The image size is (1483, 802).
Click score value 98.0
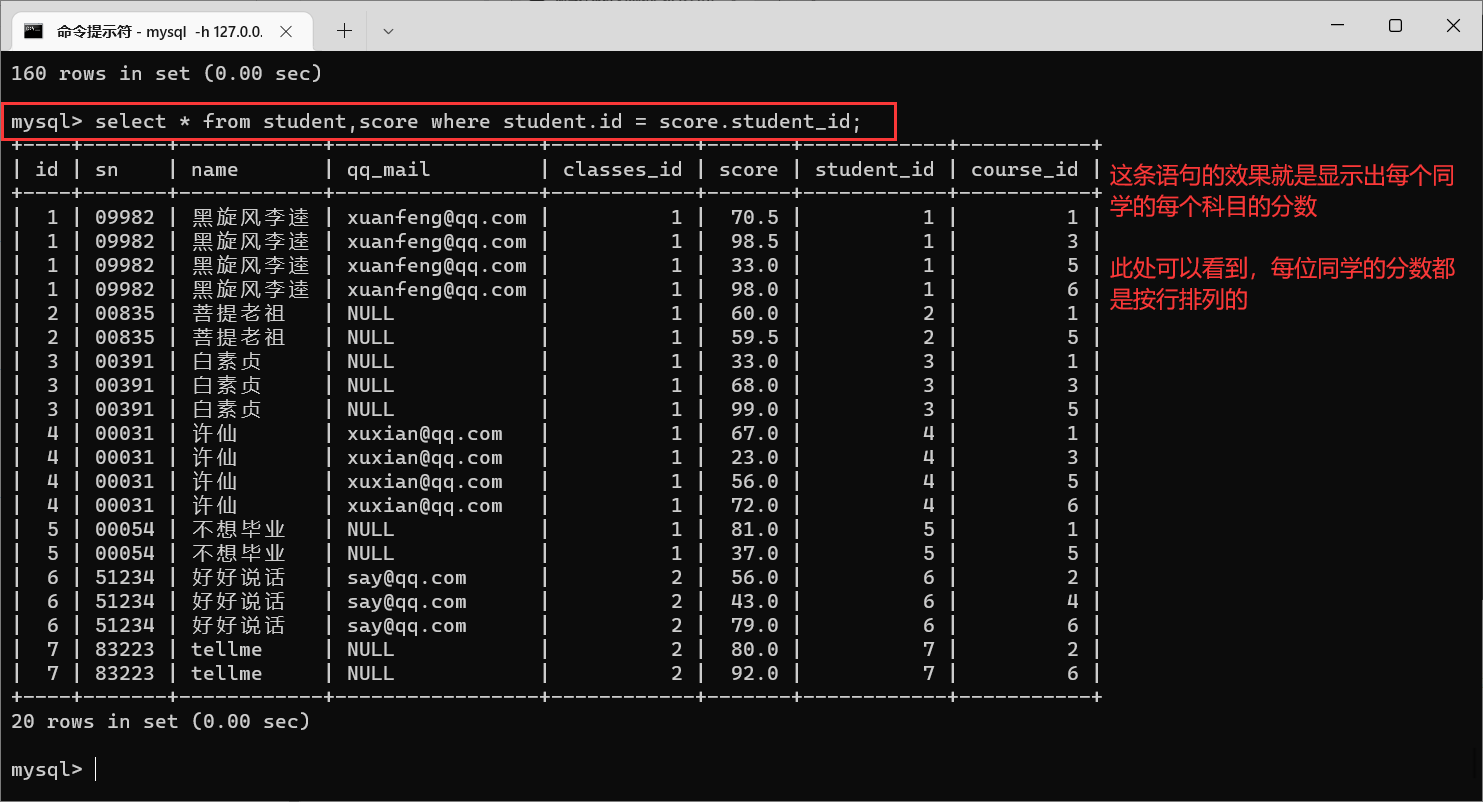[754, 290]
